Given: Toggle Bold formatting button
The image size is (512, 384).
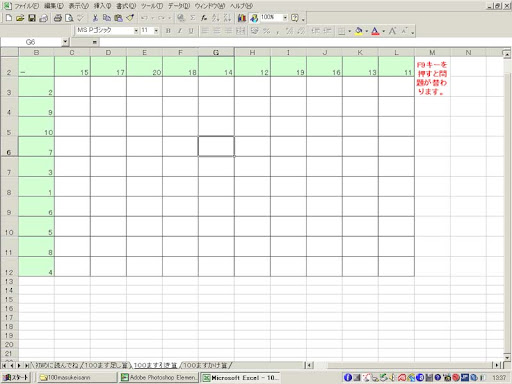Looking at the screenshot, I should pos(168,31).
